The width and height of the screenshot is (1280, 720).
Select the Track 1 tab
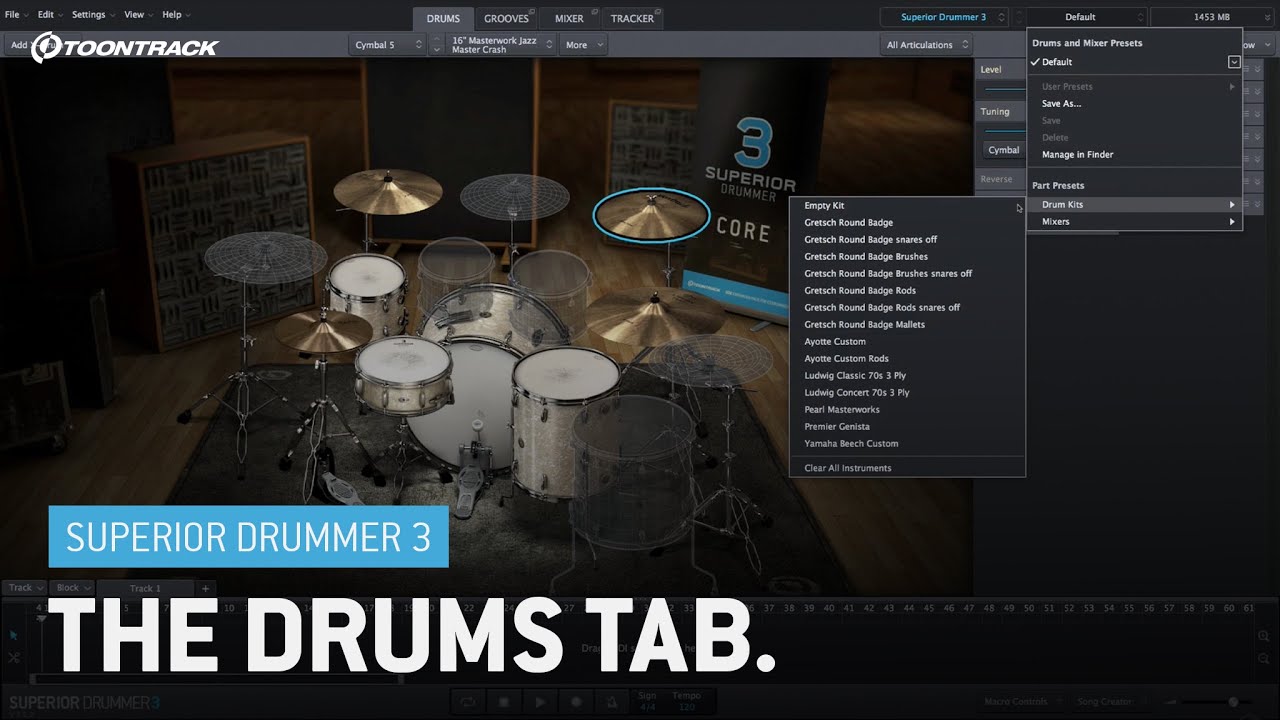point(145,588)
